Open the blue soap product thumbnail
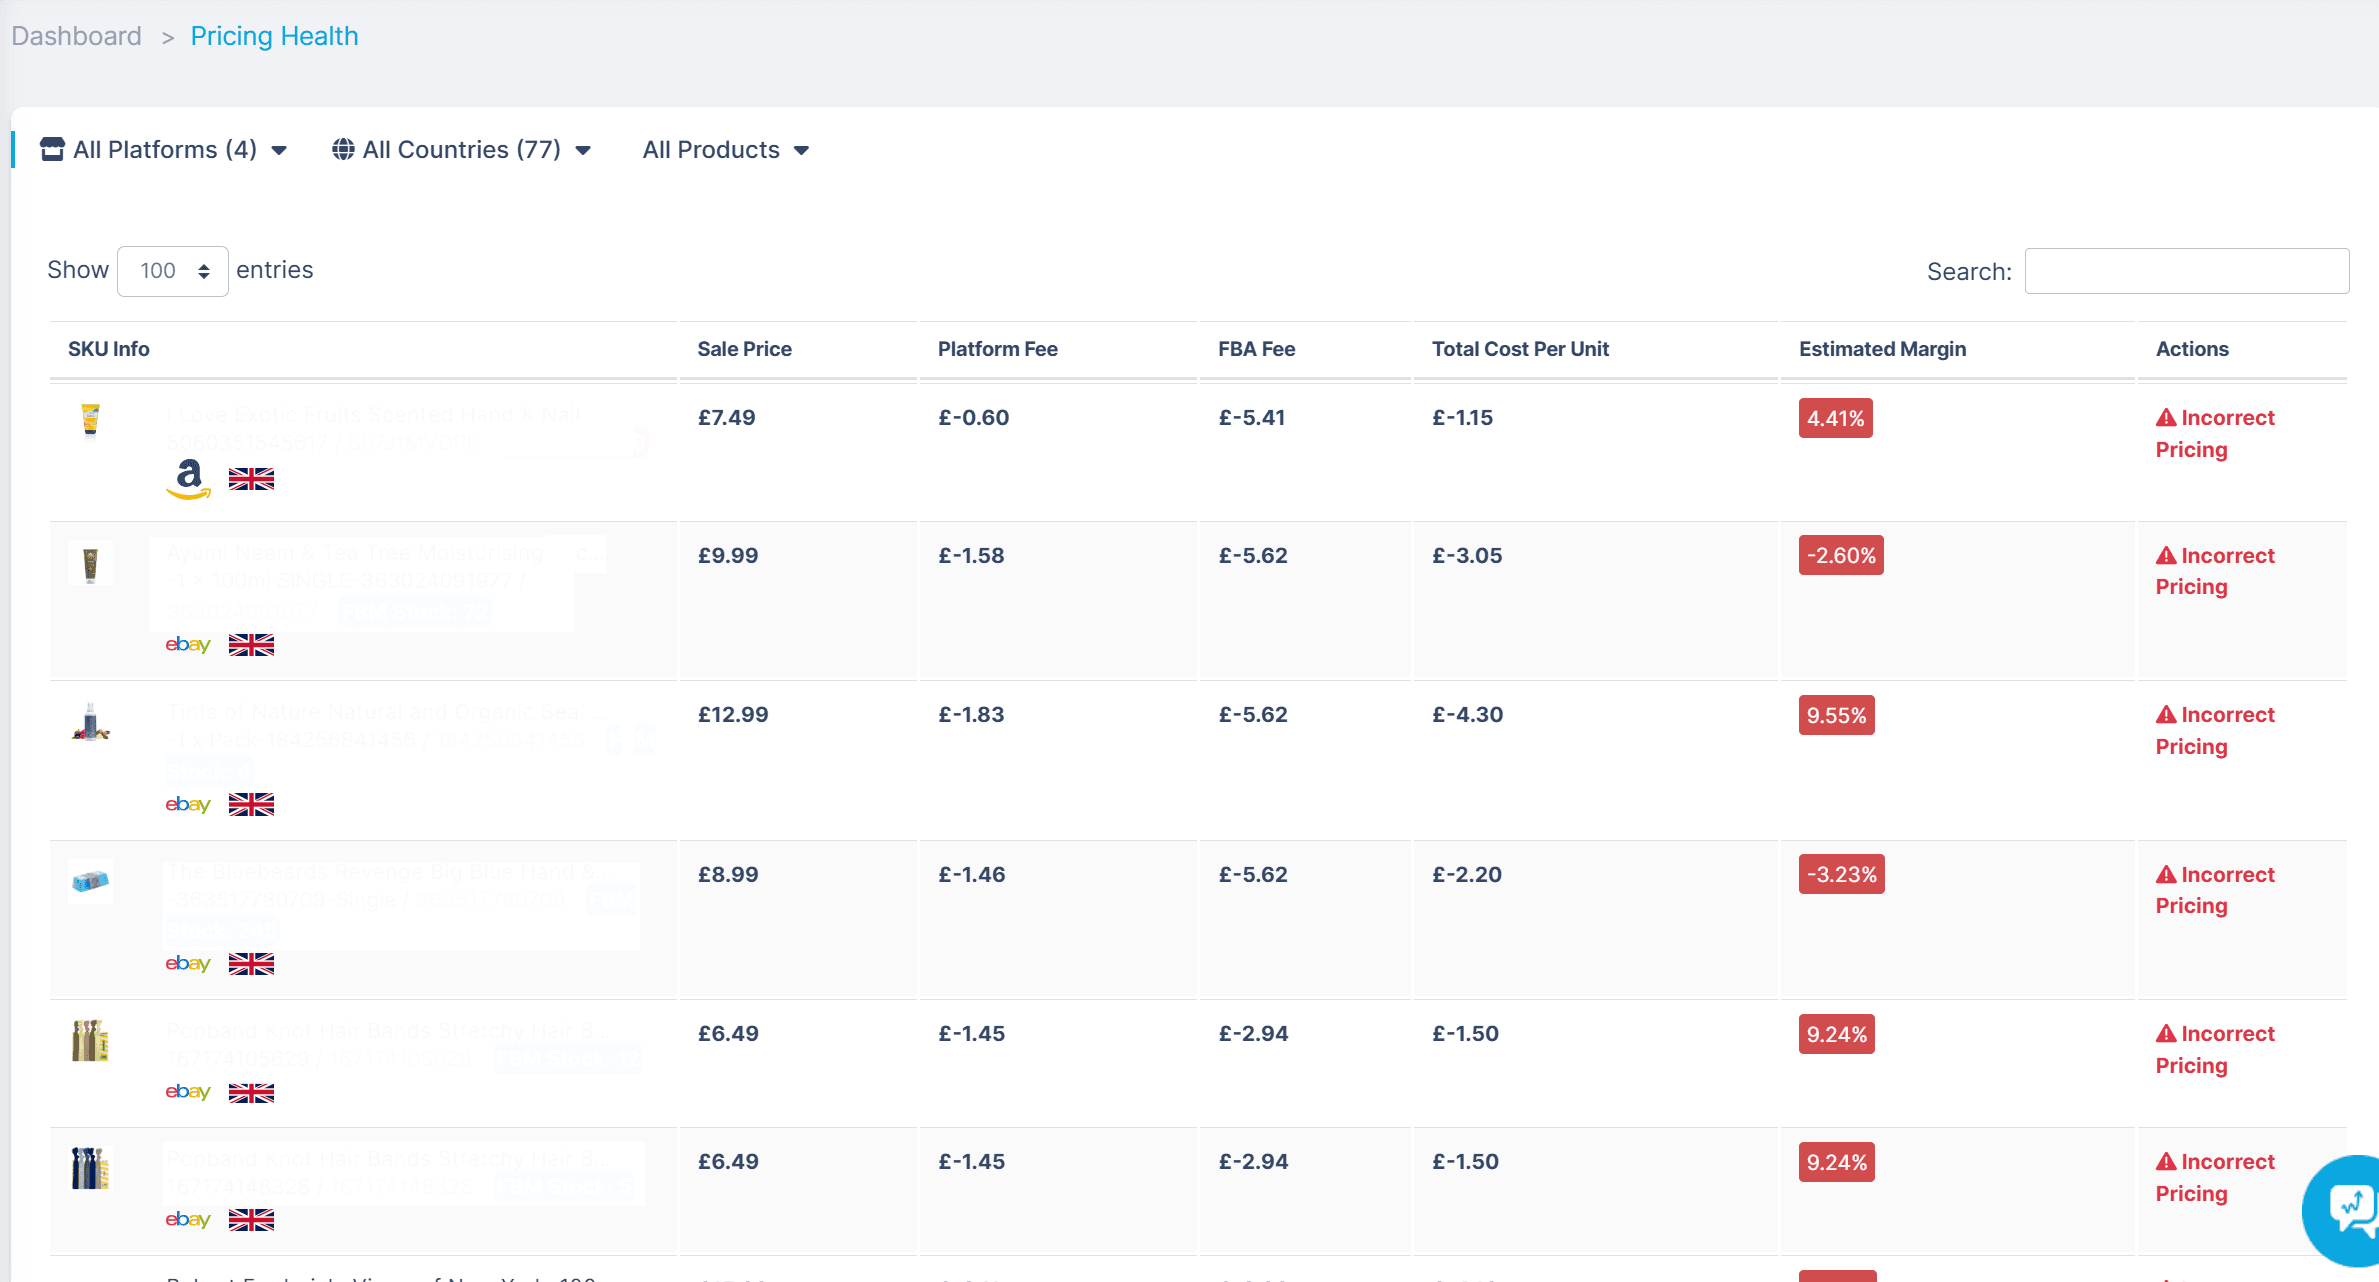 (90, 882)
